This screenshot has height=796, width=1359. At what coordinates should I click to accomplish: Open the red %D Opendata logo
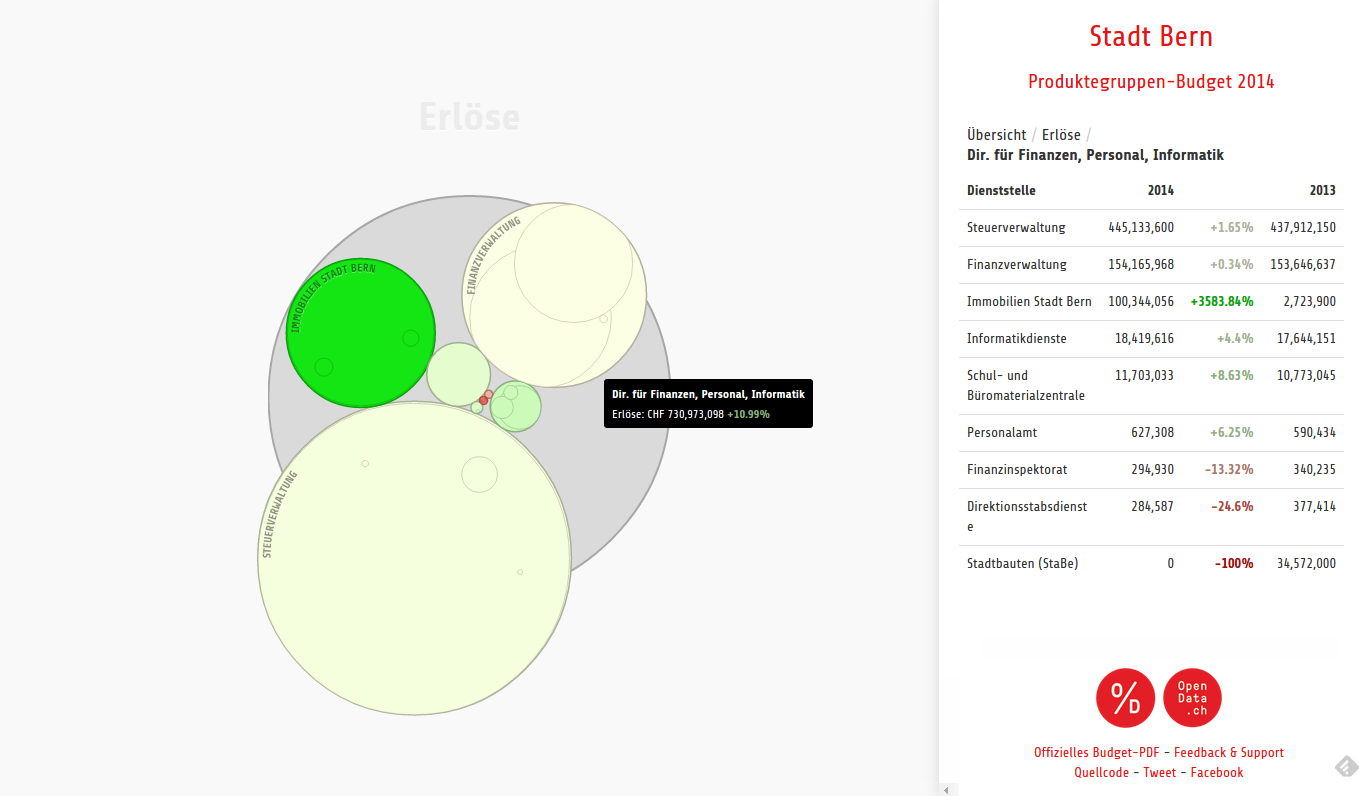click(1126, 697)
